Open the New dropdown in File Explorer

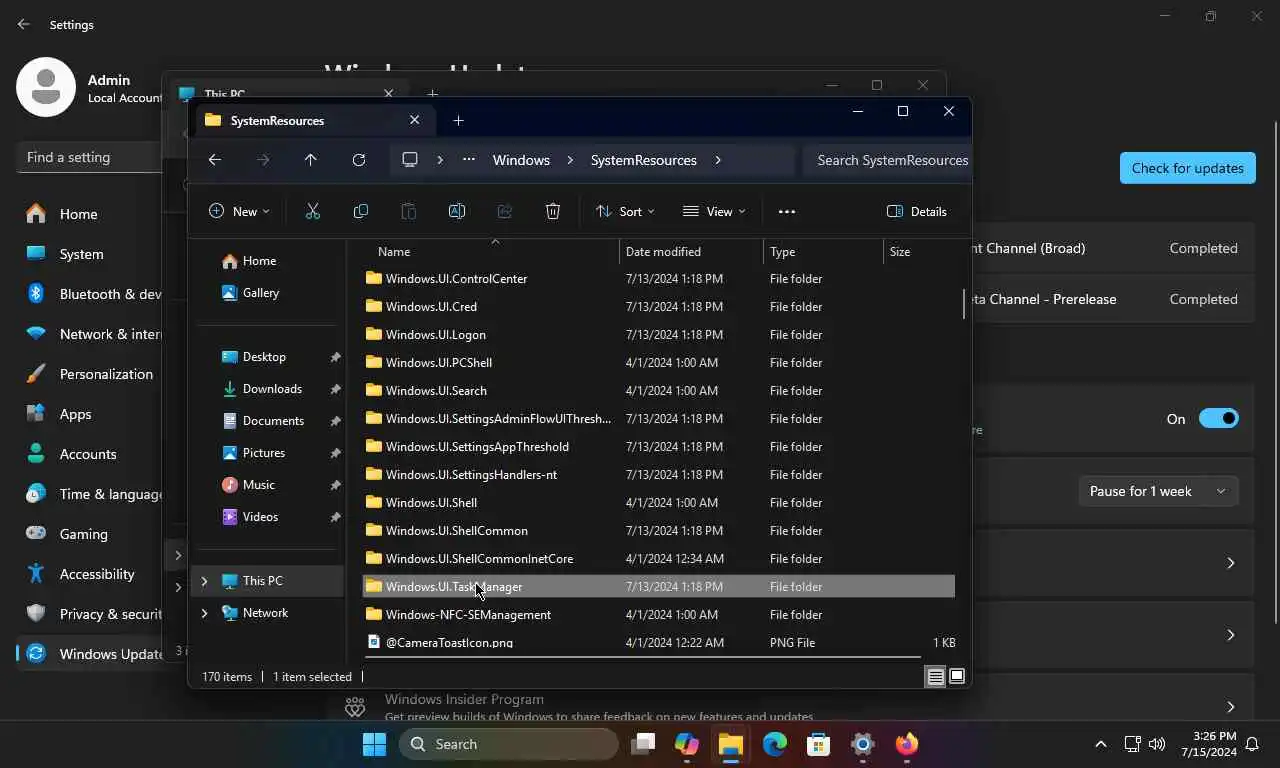239,211
